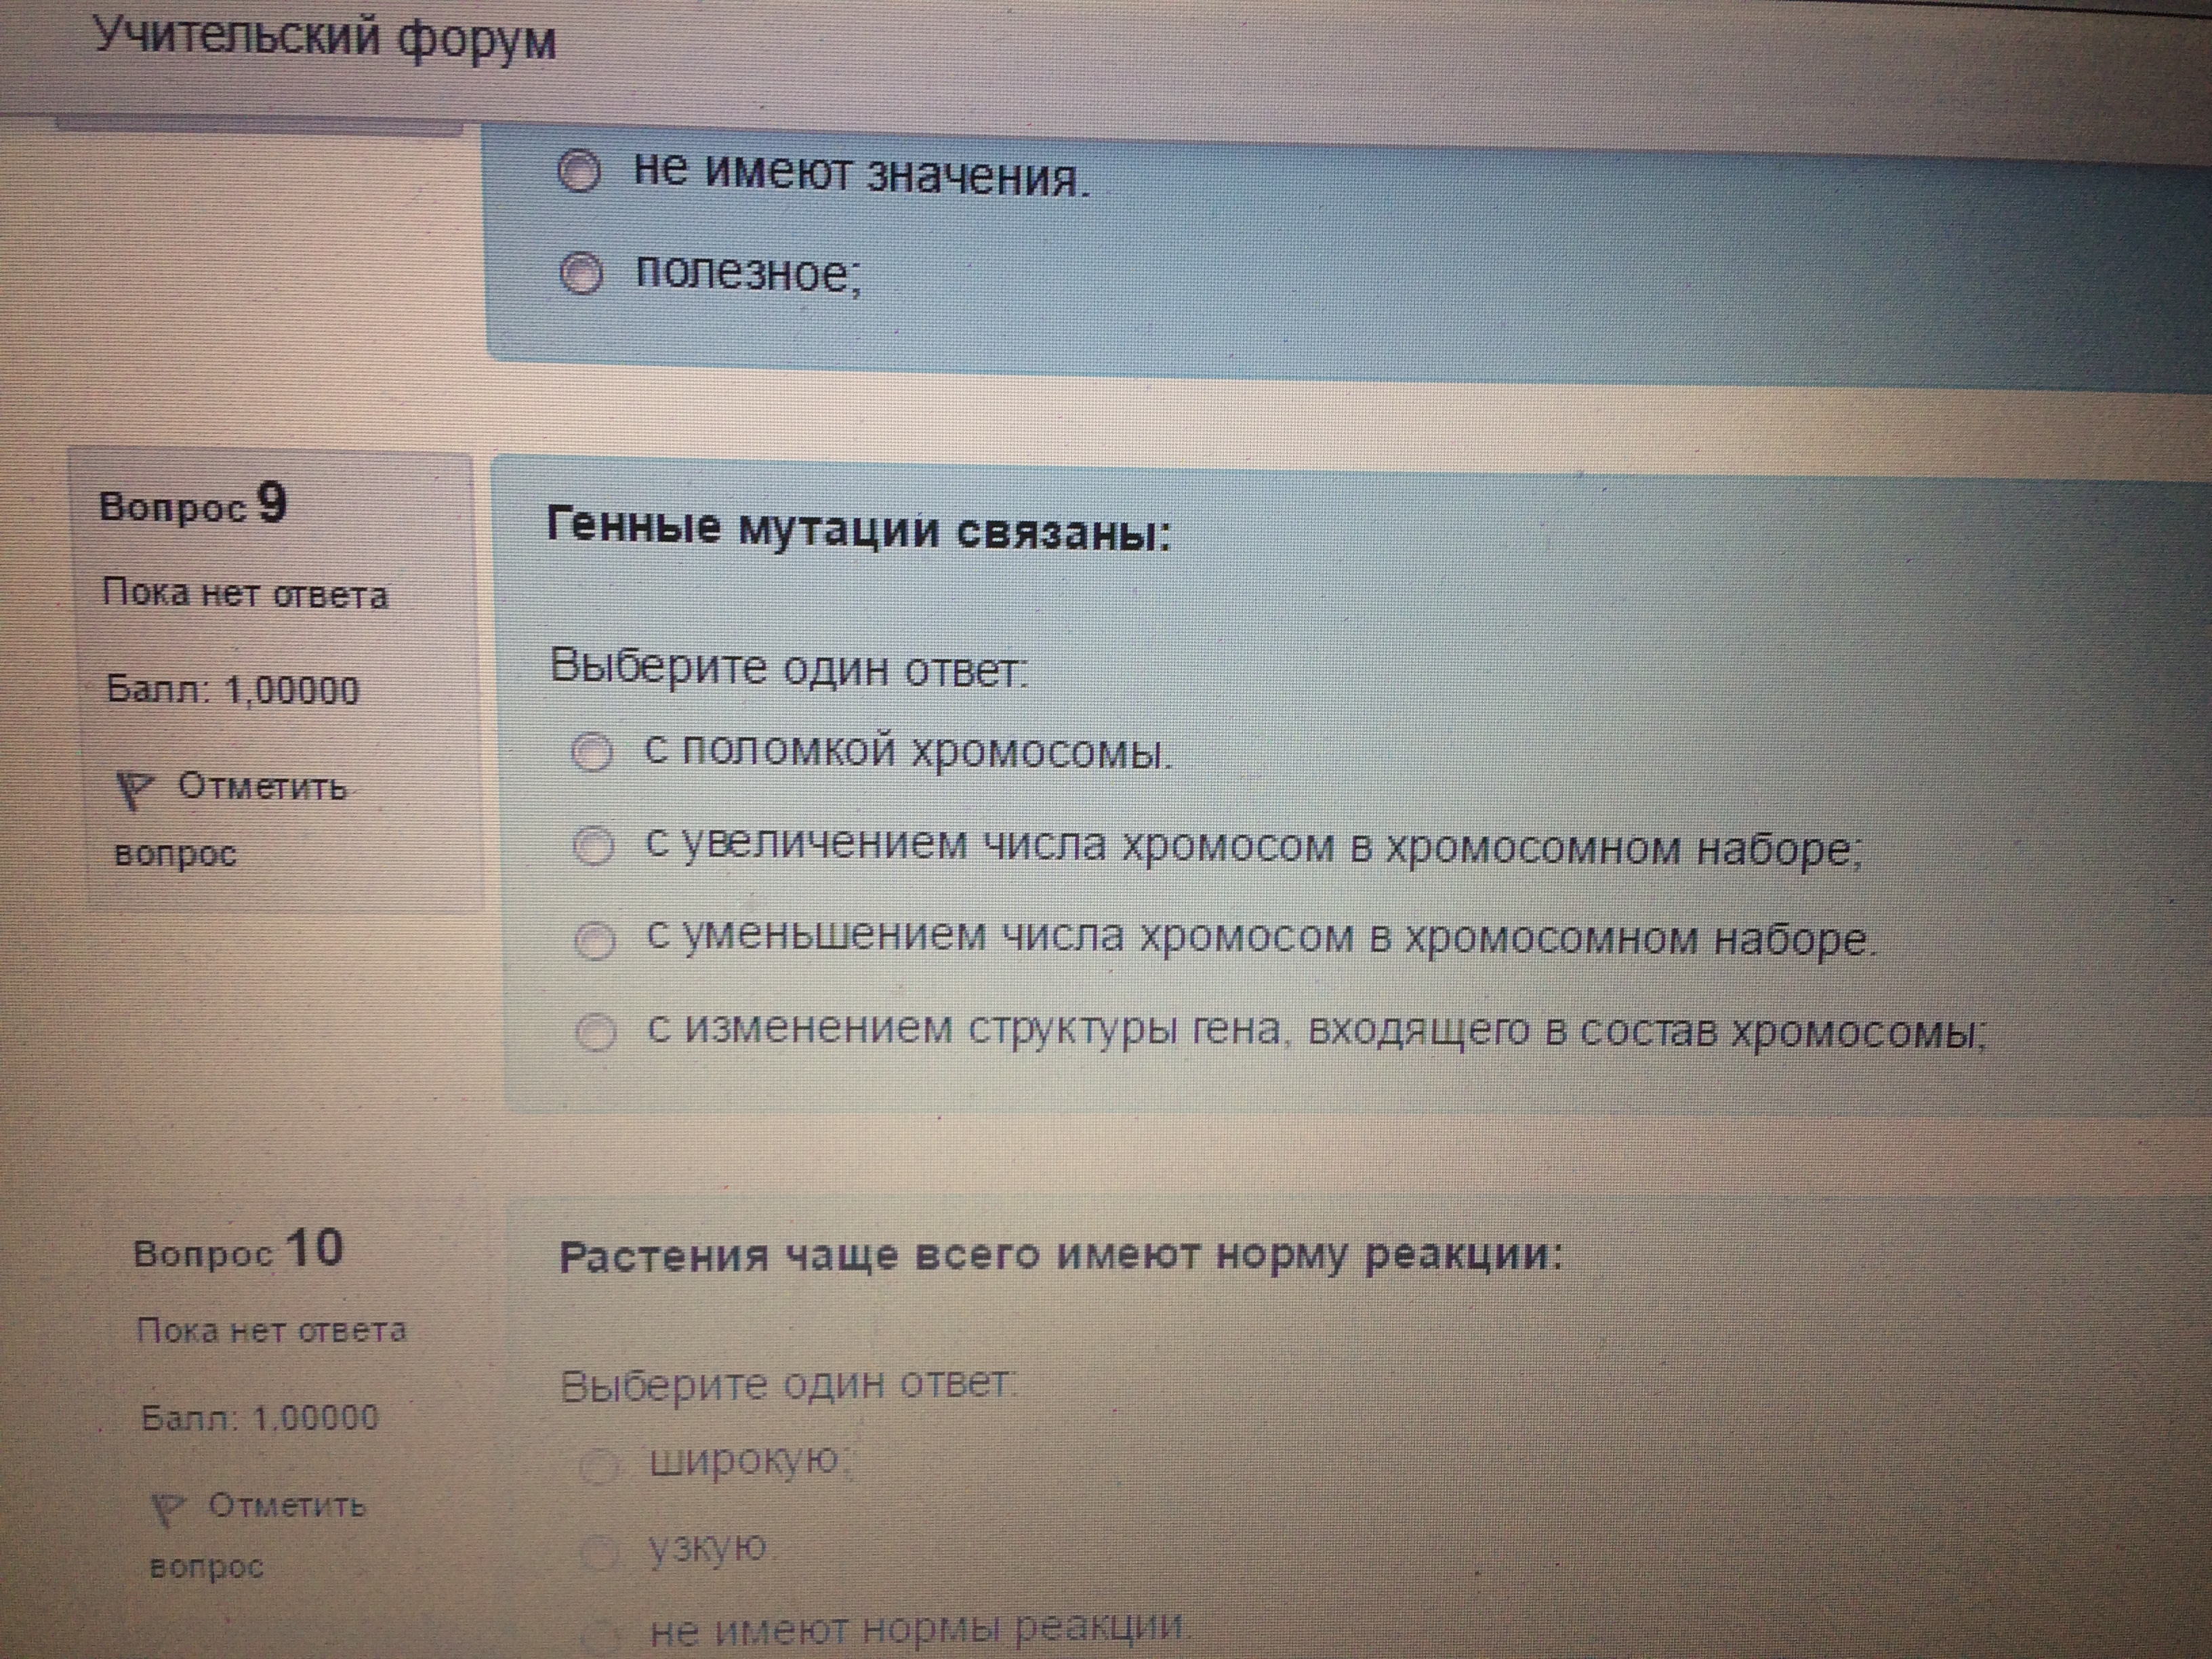2212x1659 pixels.
Task: Click 'Отметить вопрос' link for Question 10
Action: [286, 1505]
